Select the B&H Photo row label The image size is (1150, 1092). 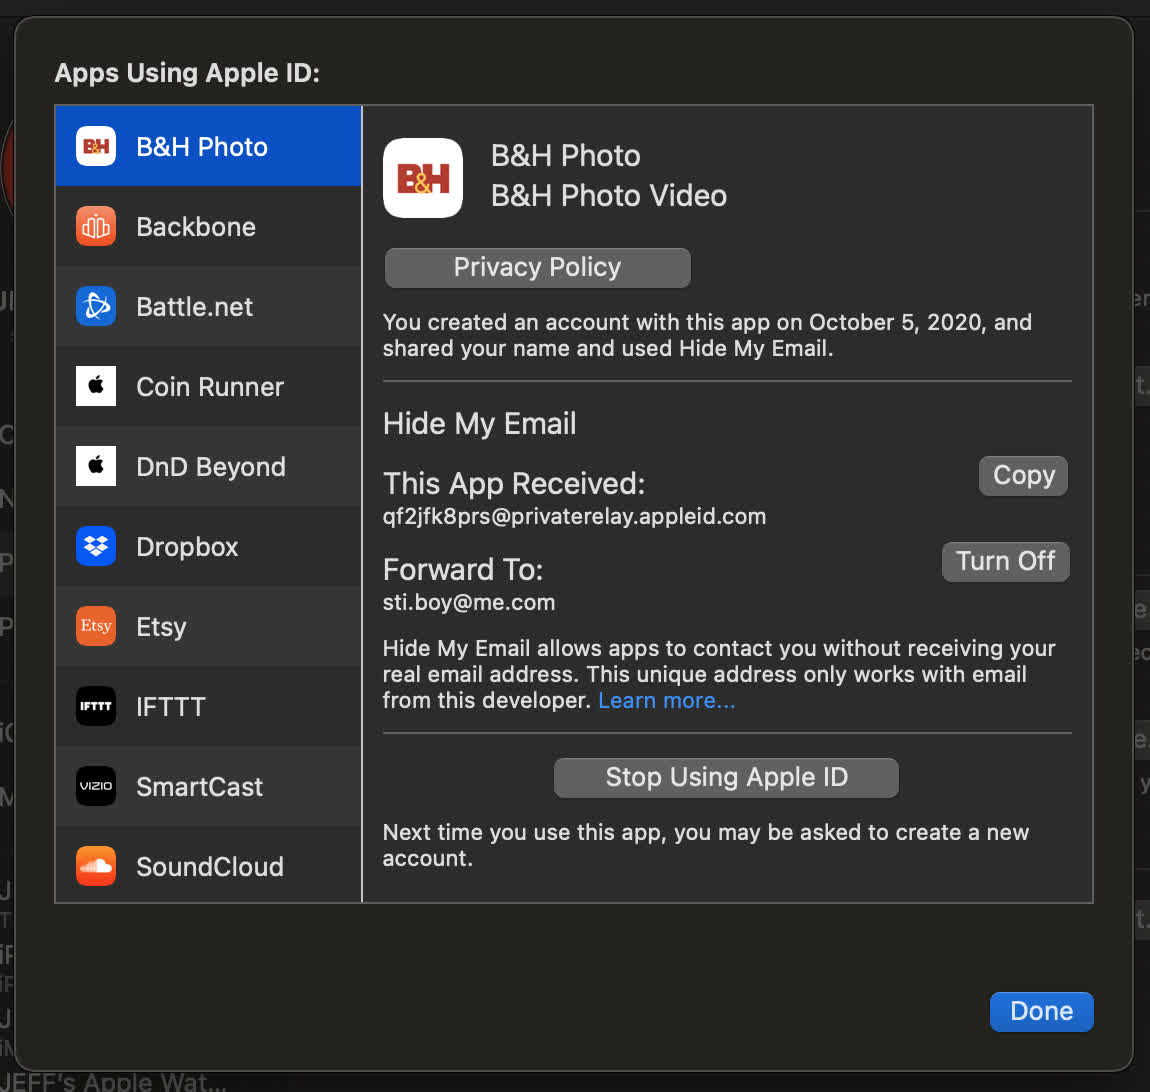[202, 147]
